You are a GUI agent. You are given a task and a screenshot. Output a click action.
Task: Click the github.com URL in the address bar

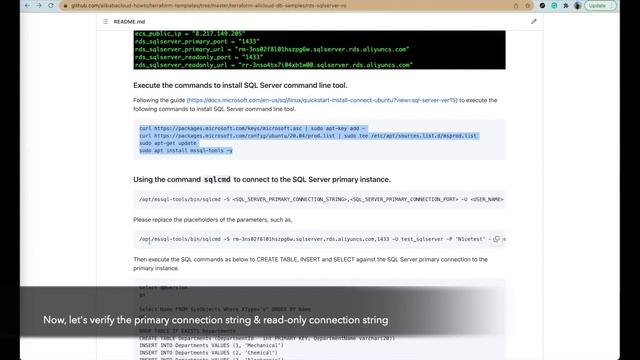209,6
